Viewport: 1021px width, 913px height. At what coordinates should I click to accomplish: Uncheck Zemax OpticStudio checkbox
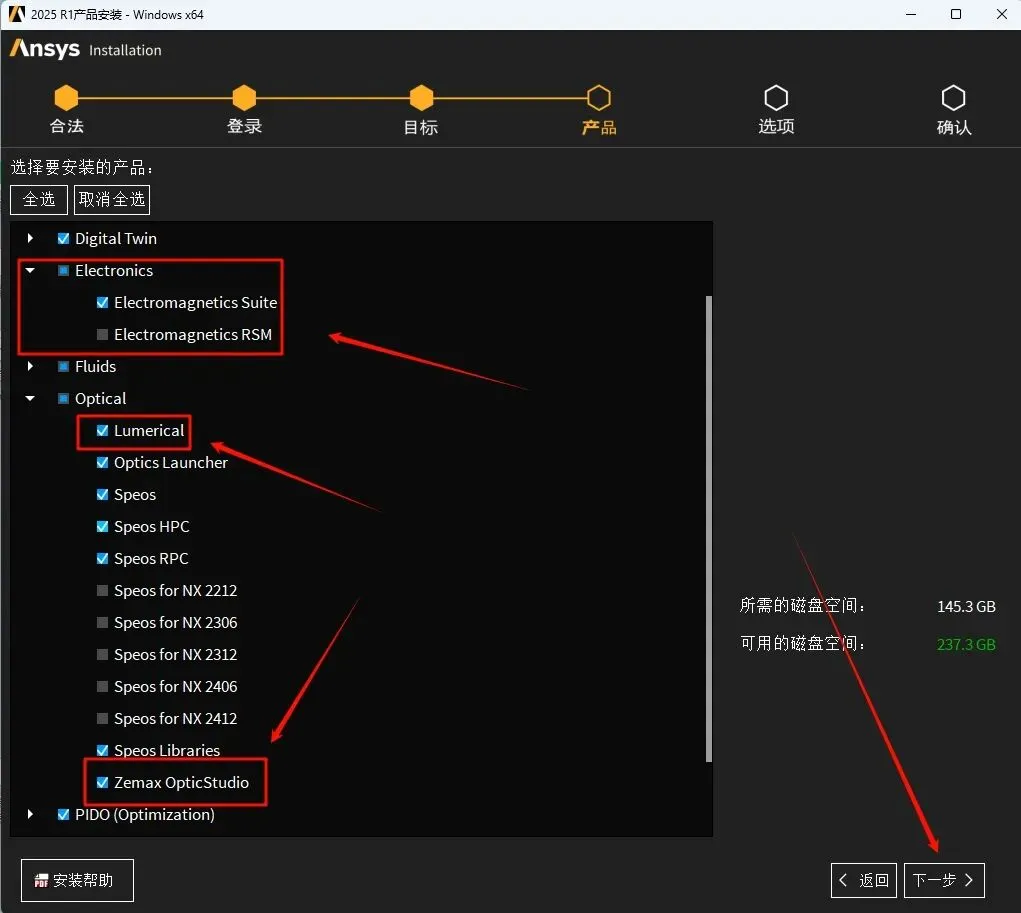point(102,782)
